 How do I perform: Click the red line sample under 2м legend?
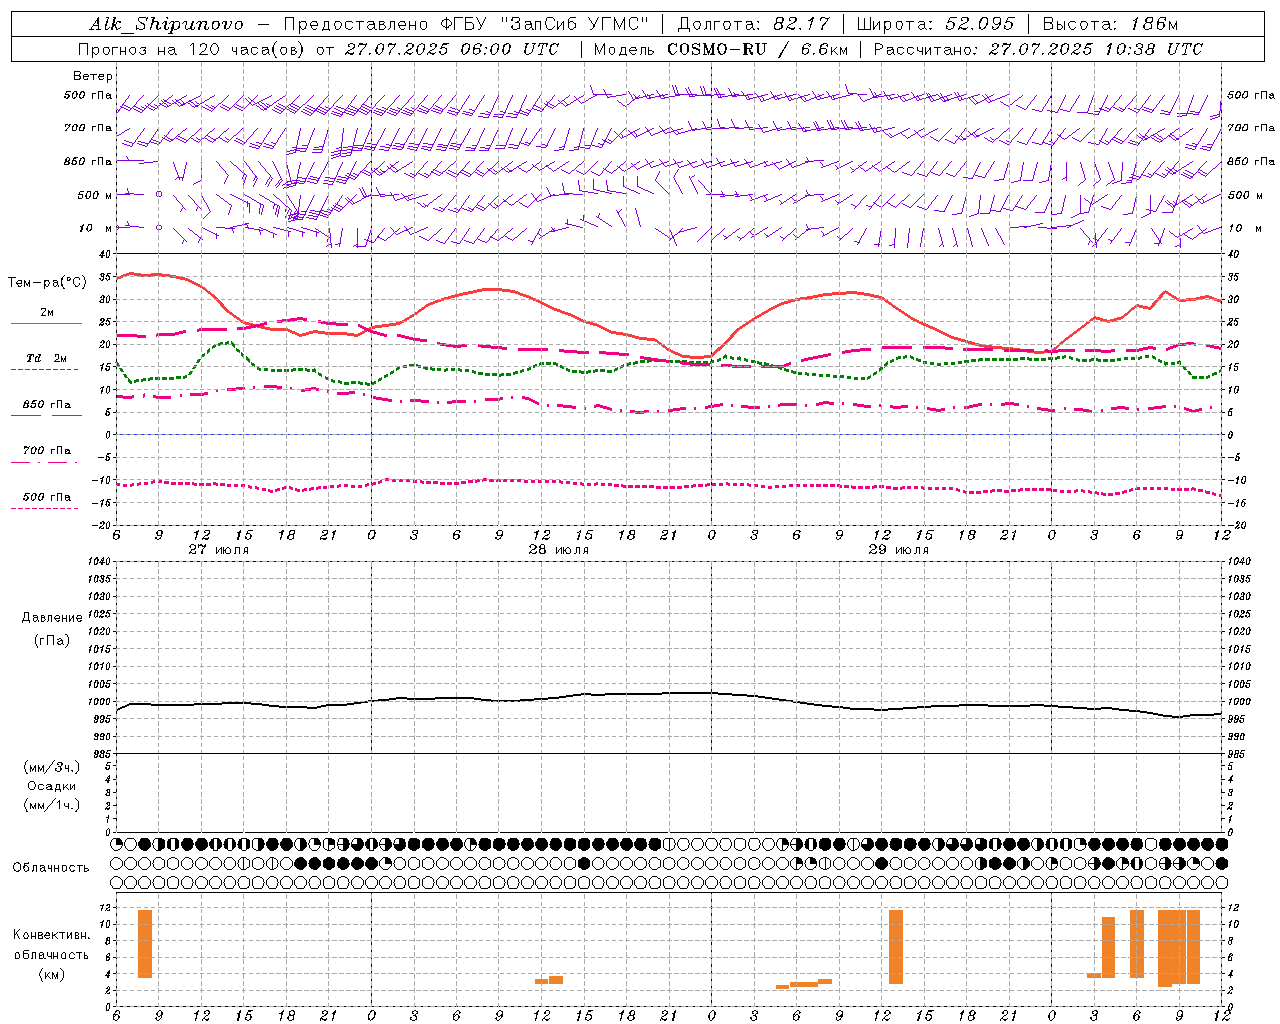pyautogui.click(x=46, y=324)
